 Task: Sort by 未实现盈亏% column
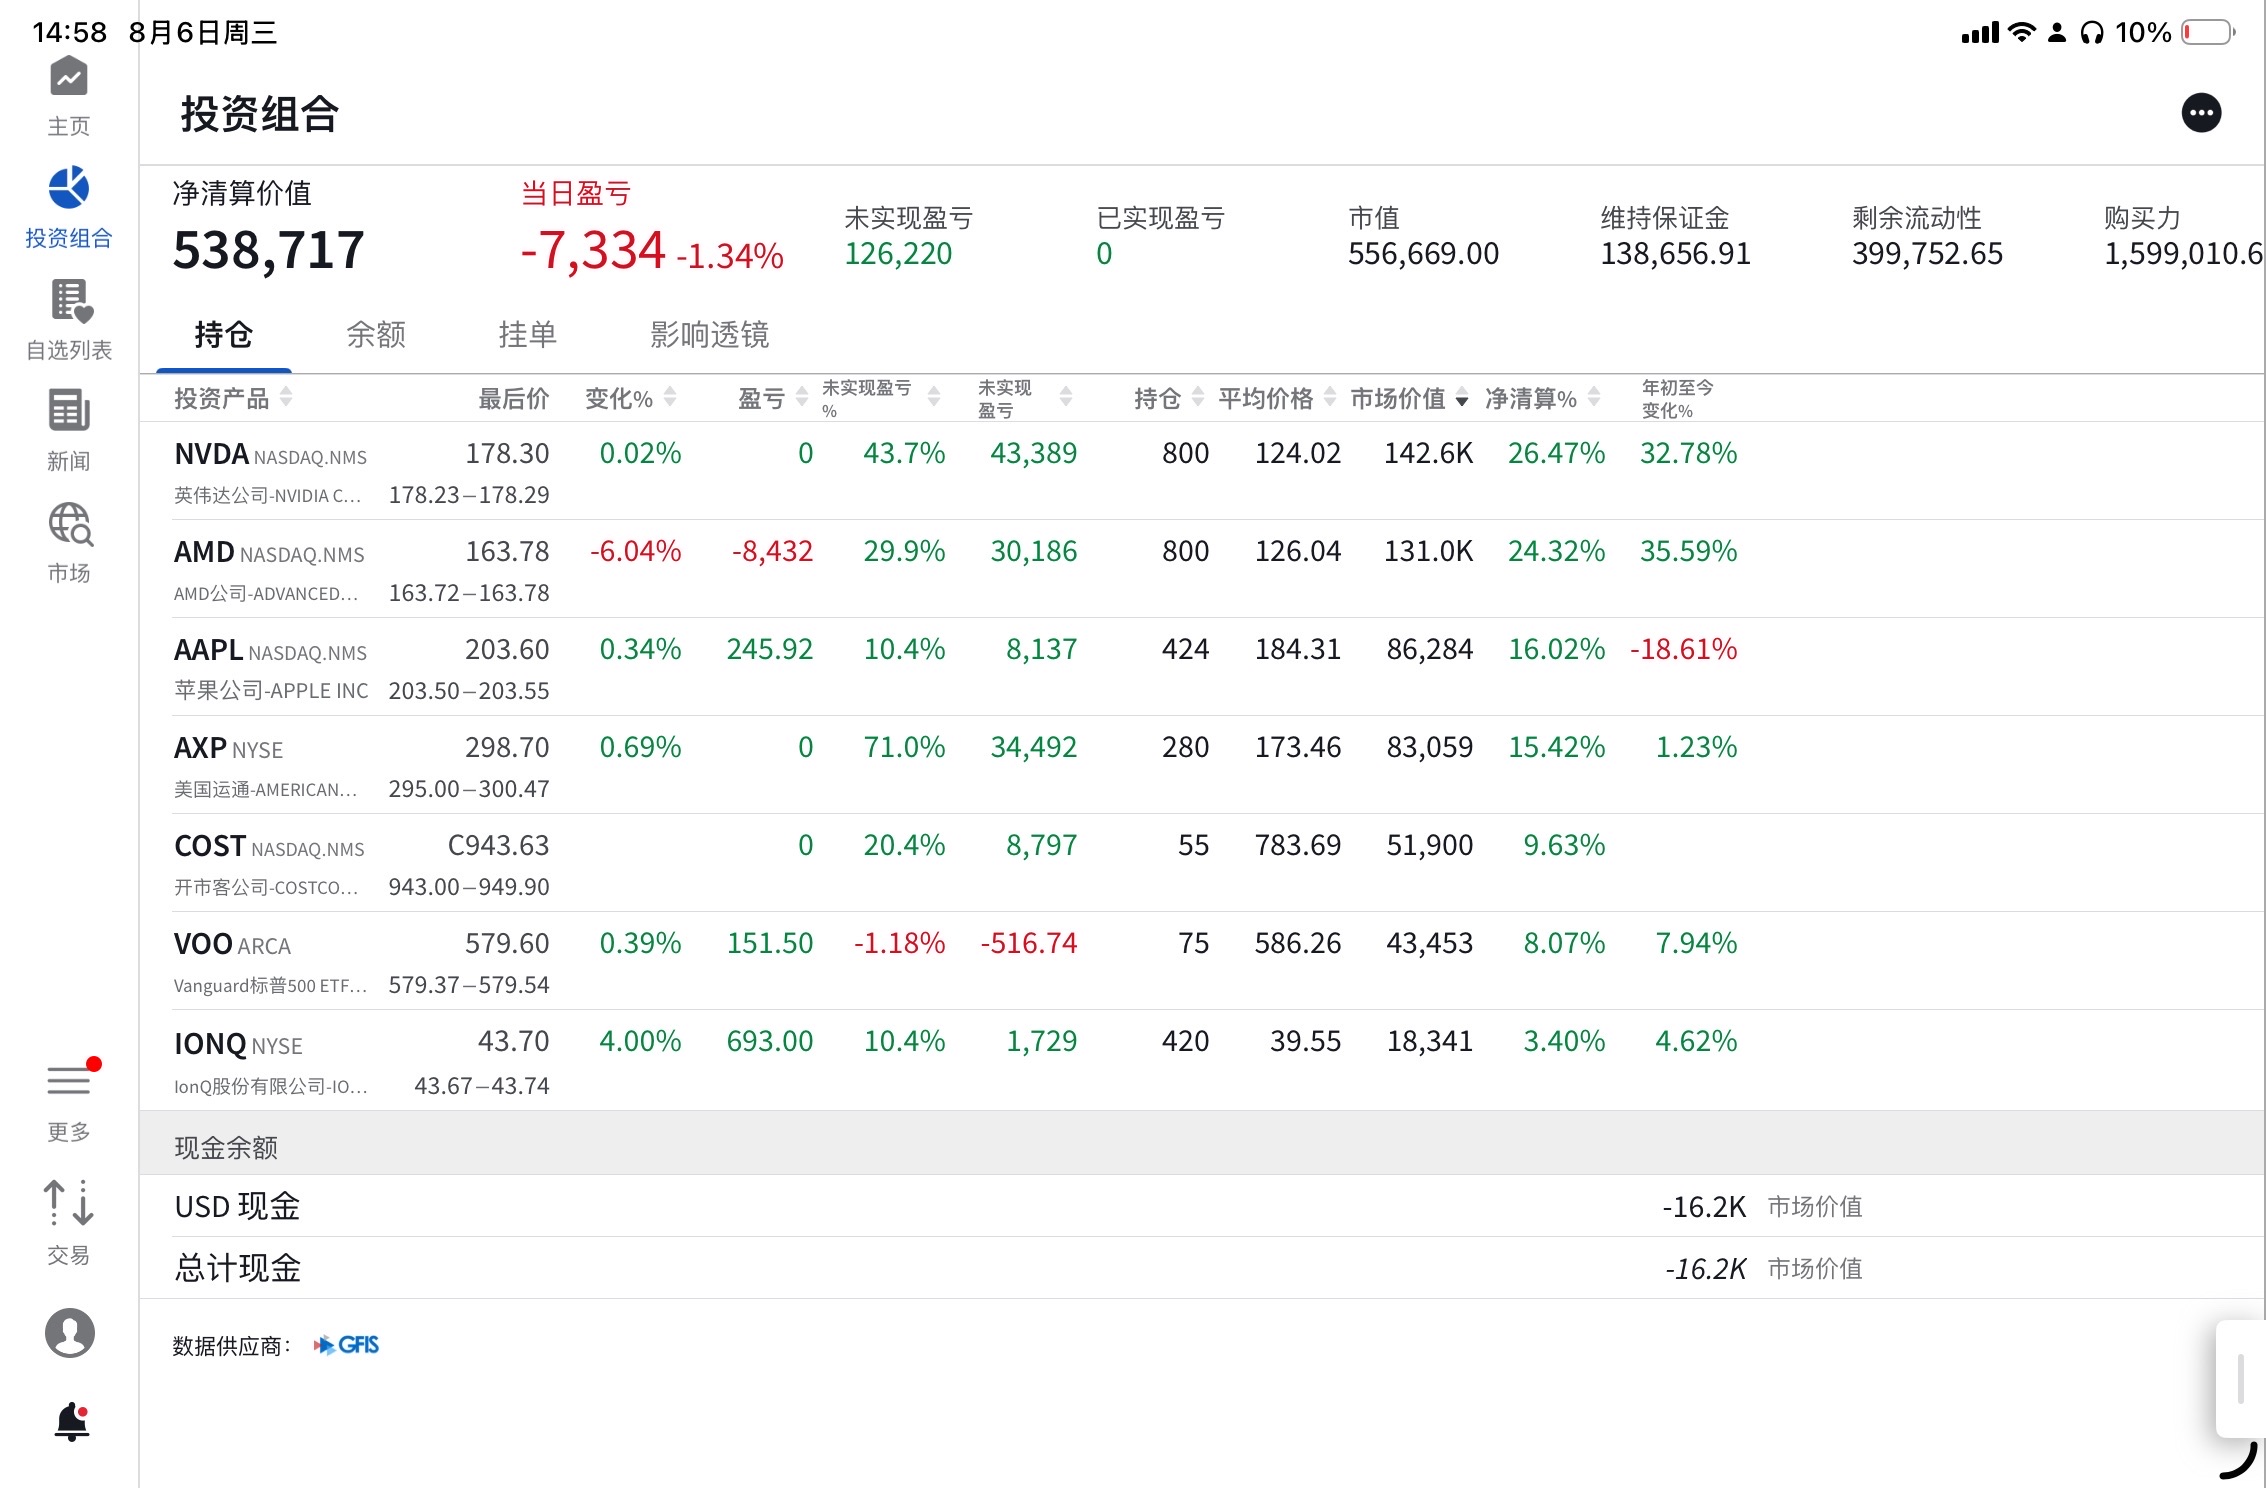click(x=880, y=398)
